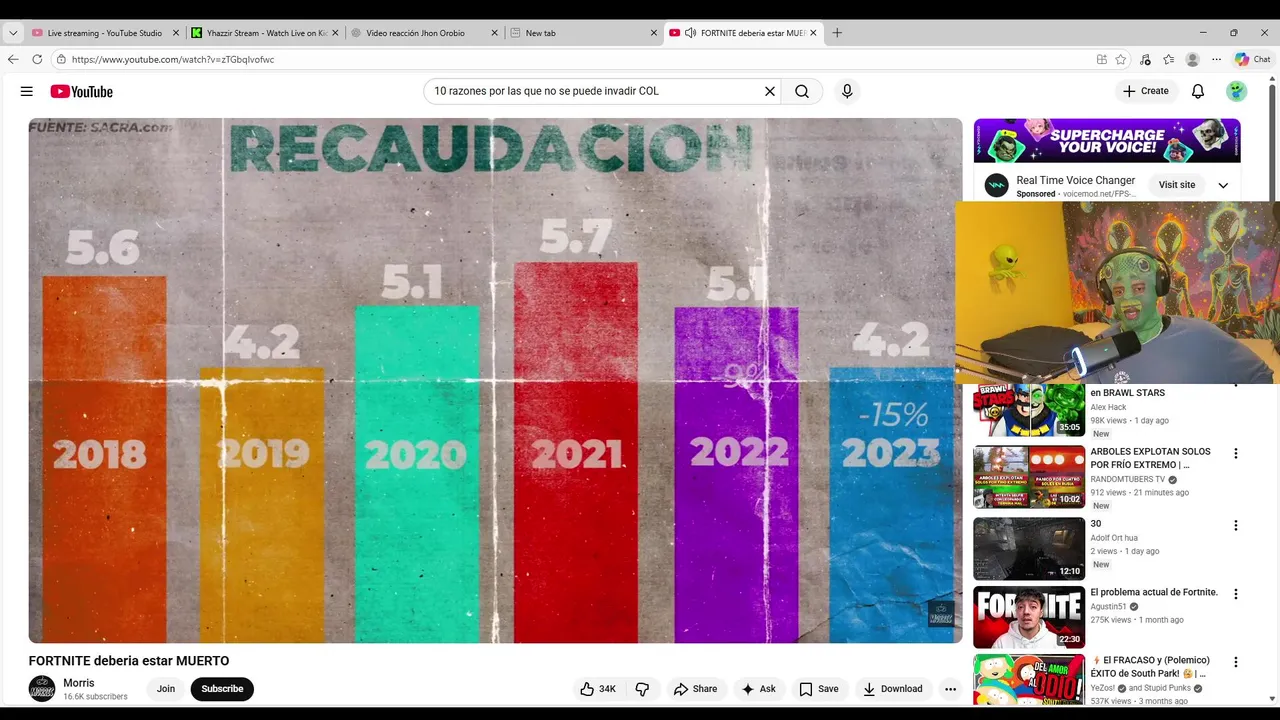Open a new browser tab
This screenshot has width=1280, height=720.
[x=837, y=33]
